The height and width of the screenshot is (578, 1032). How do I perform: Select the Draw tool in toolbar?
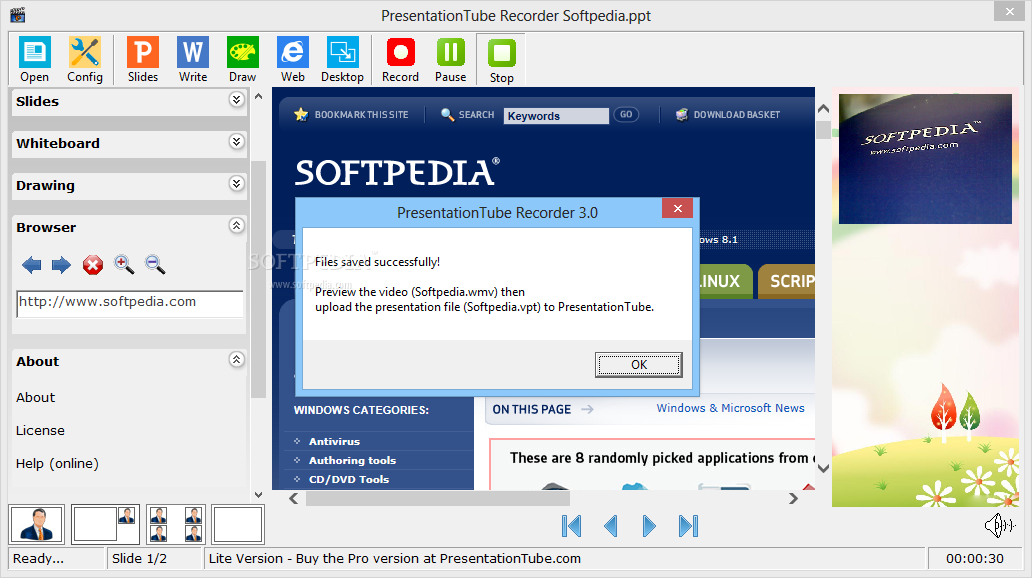[243, 60]
